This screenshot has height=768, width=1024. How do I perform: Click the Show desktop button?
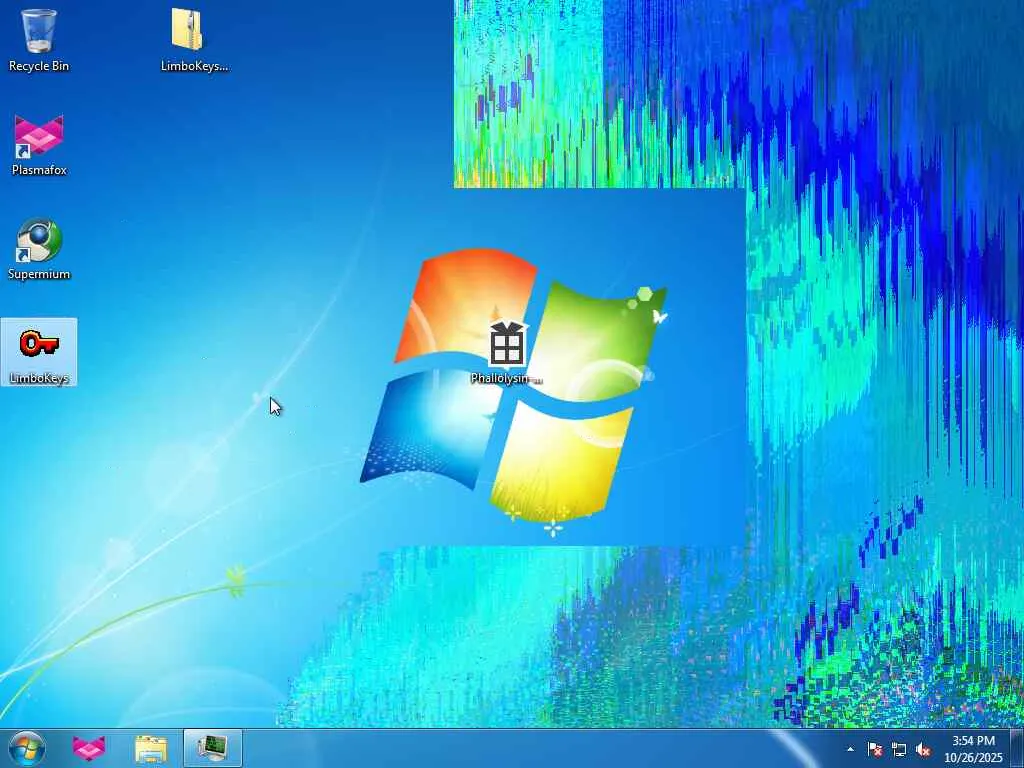tap(1017, 749)
